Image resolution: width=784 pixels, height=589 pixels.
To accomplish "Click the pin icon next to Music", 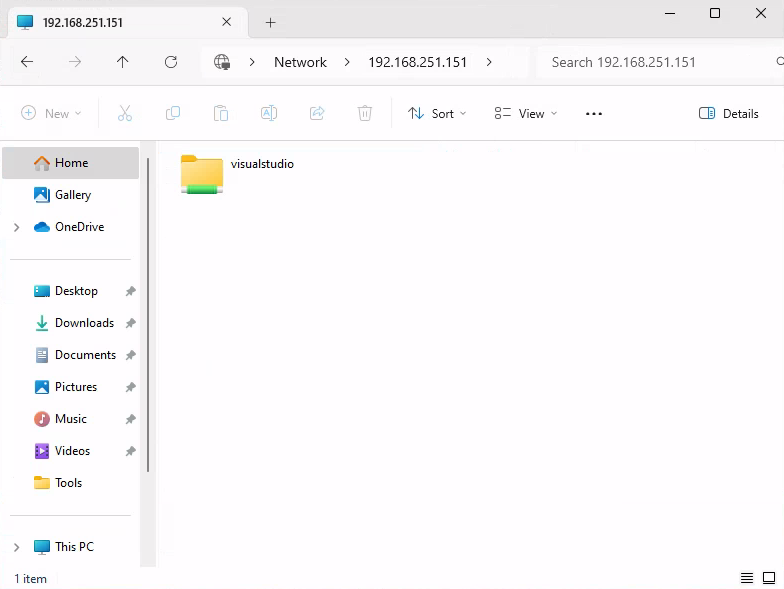I will tap(130, 419).
